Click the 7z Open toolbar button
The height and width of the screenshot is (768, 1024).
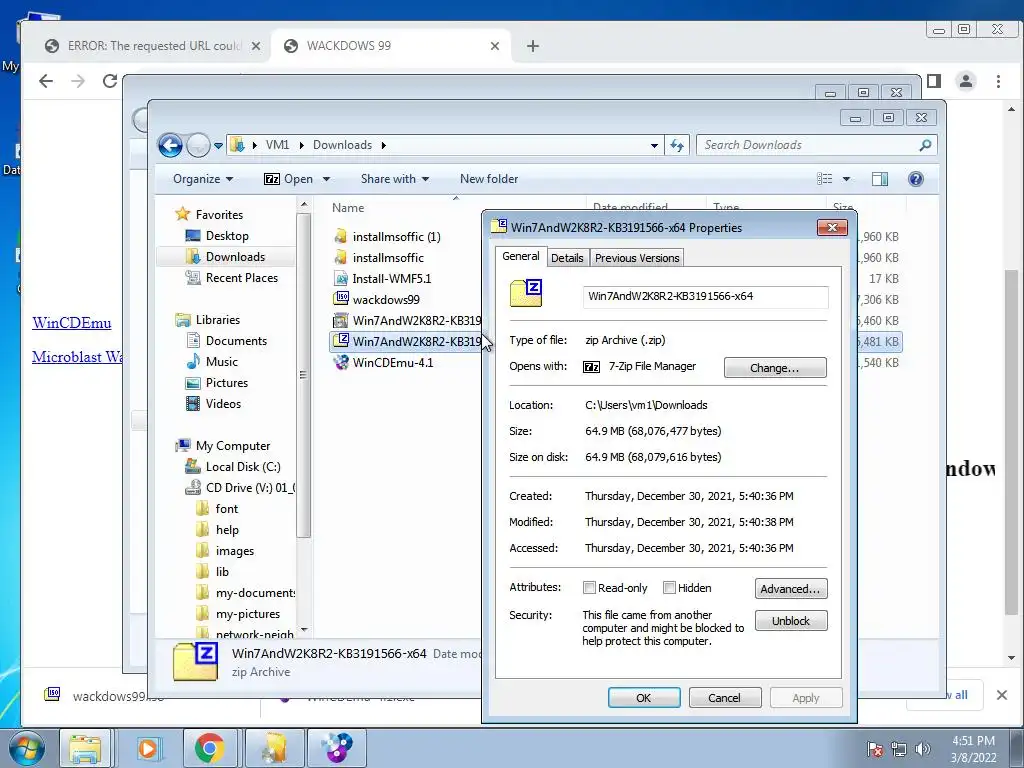pos(288,179)
